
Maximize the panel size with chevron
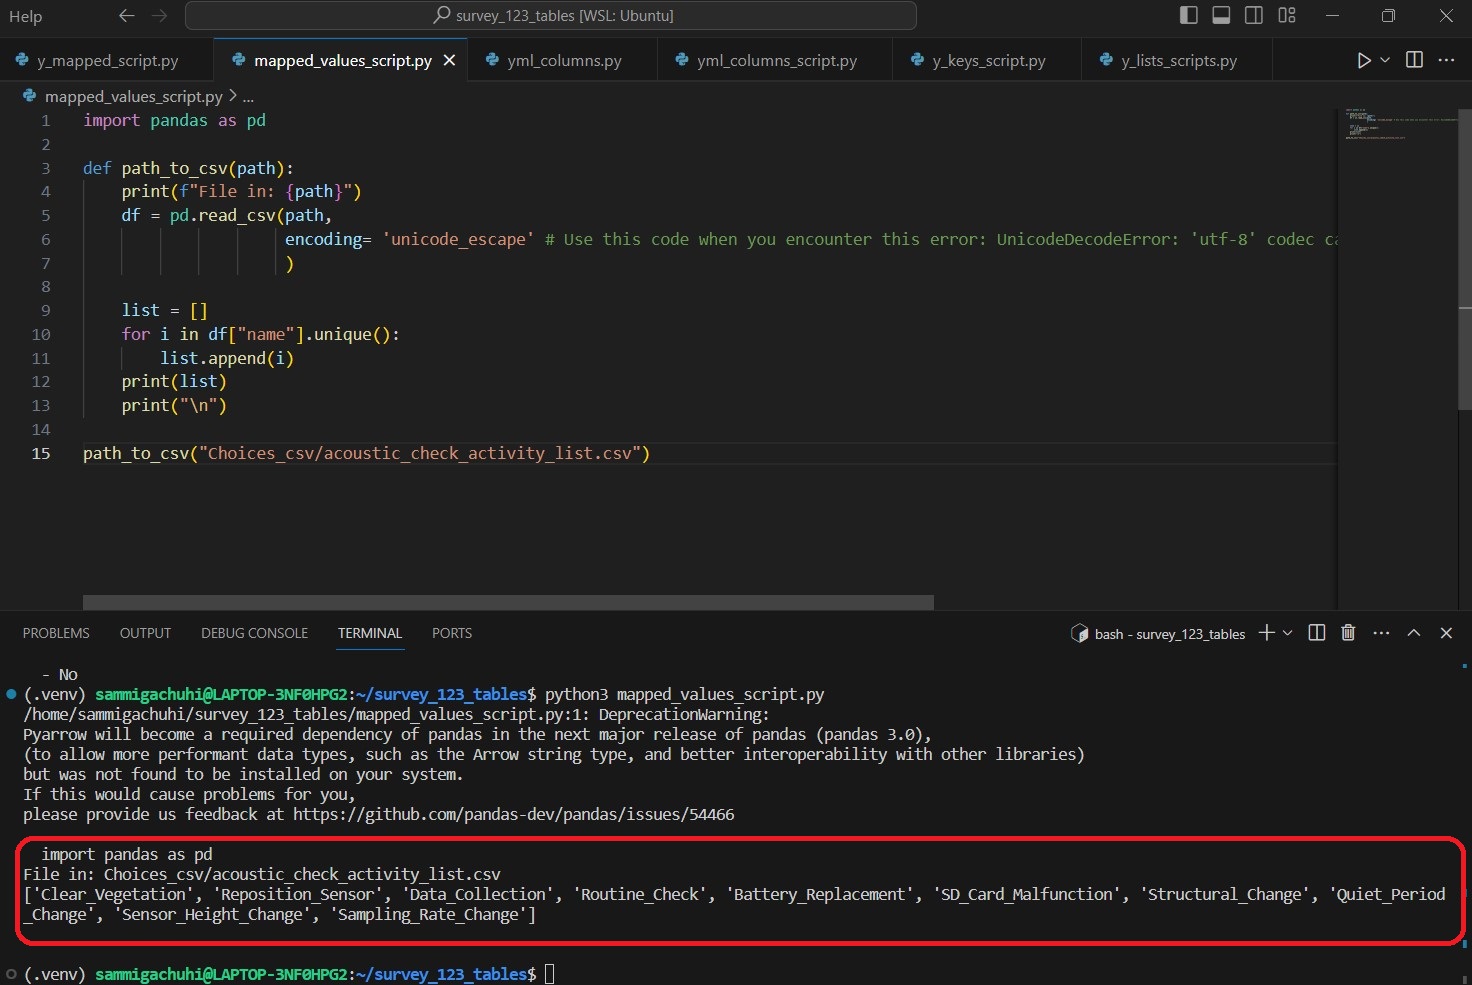(x=1414, y=632)
